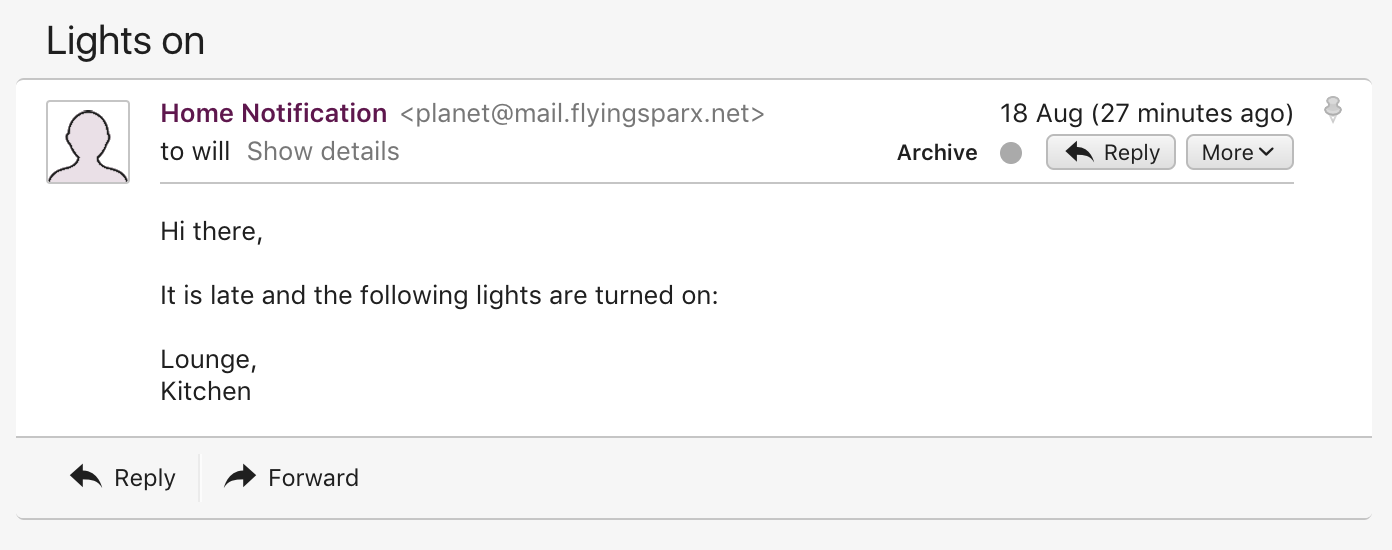Click the sender's silhouette avatar
The width and height of the screenshot is (1392, 550).
pyautogui.click(x=88, y=142)
